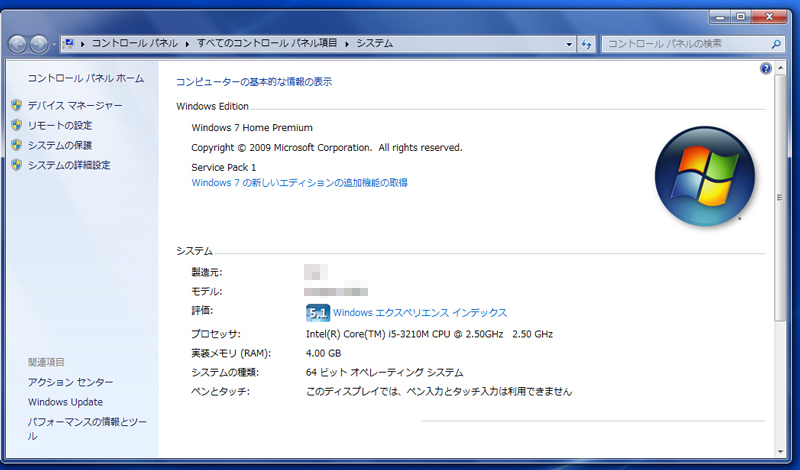Expand arrow after コントロール パネル breadcrumb
Viewport: 800px width, 470px height.
(187, 44)
